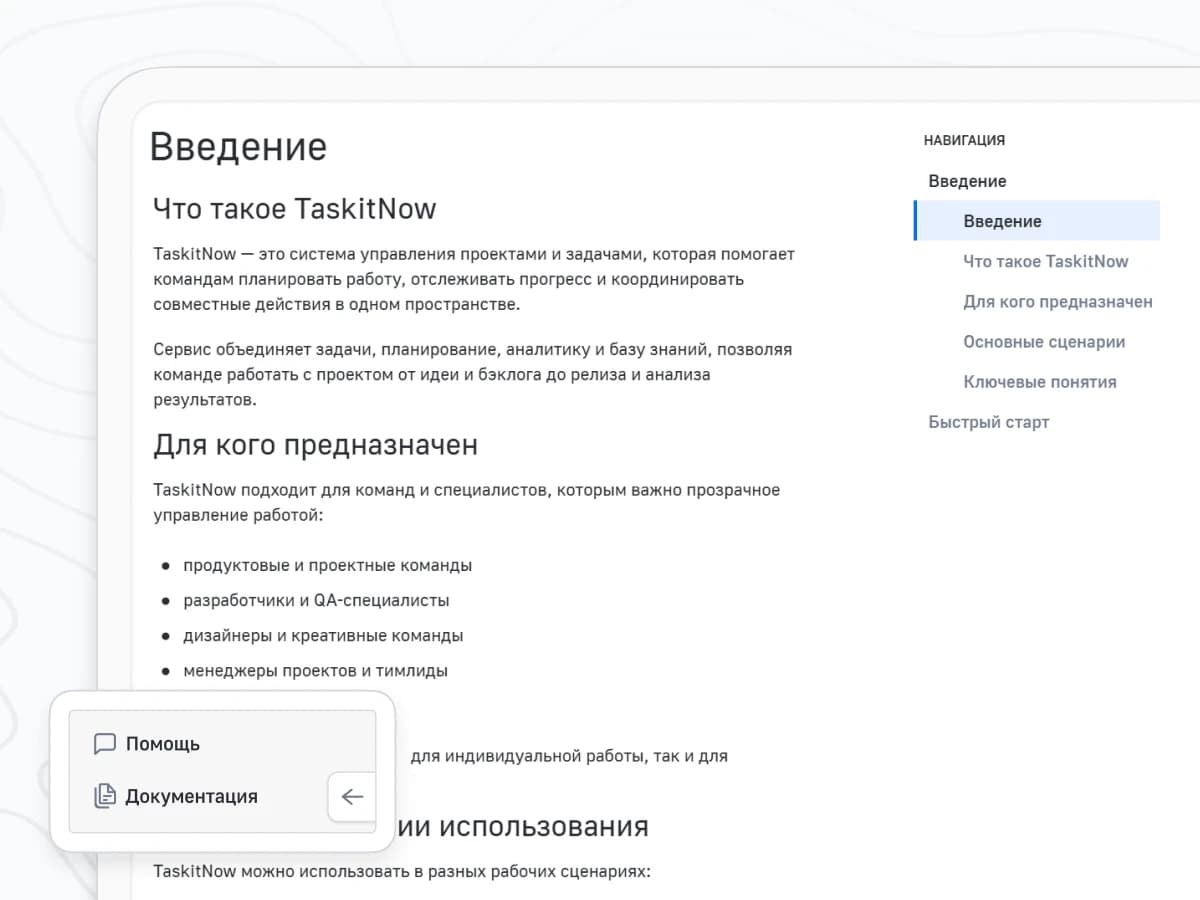Click the "Что такое TaskitNow" content heading
Image resolution: width=1200 pixels, height=900 pixels.
pyautogui.click(x=294, y=209)
